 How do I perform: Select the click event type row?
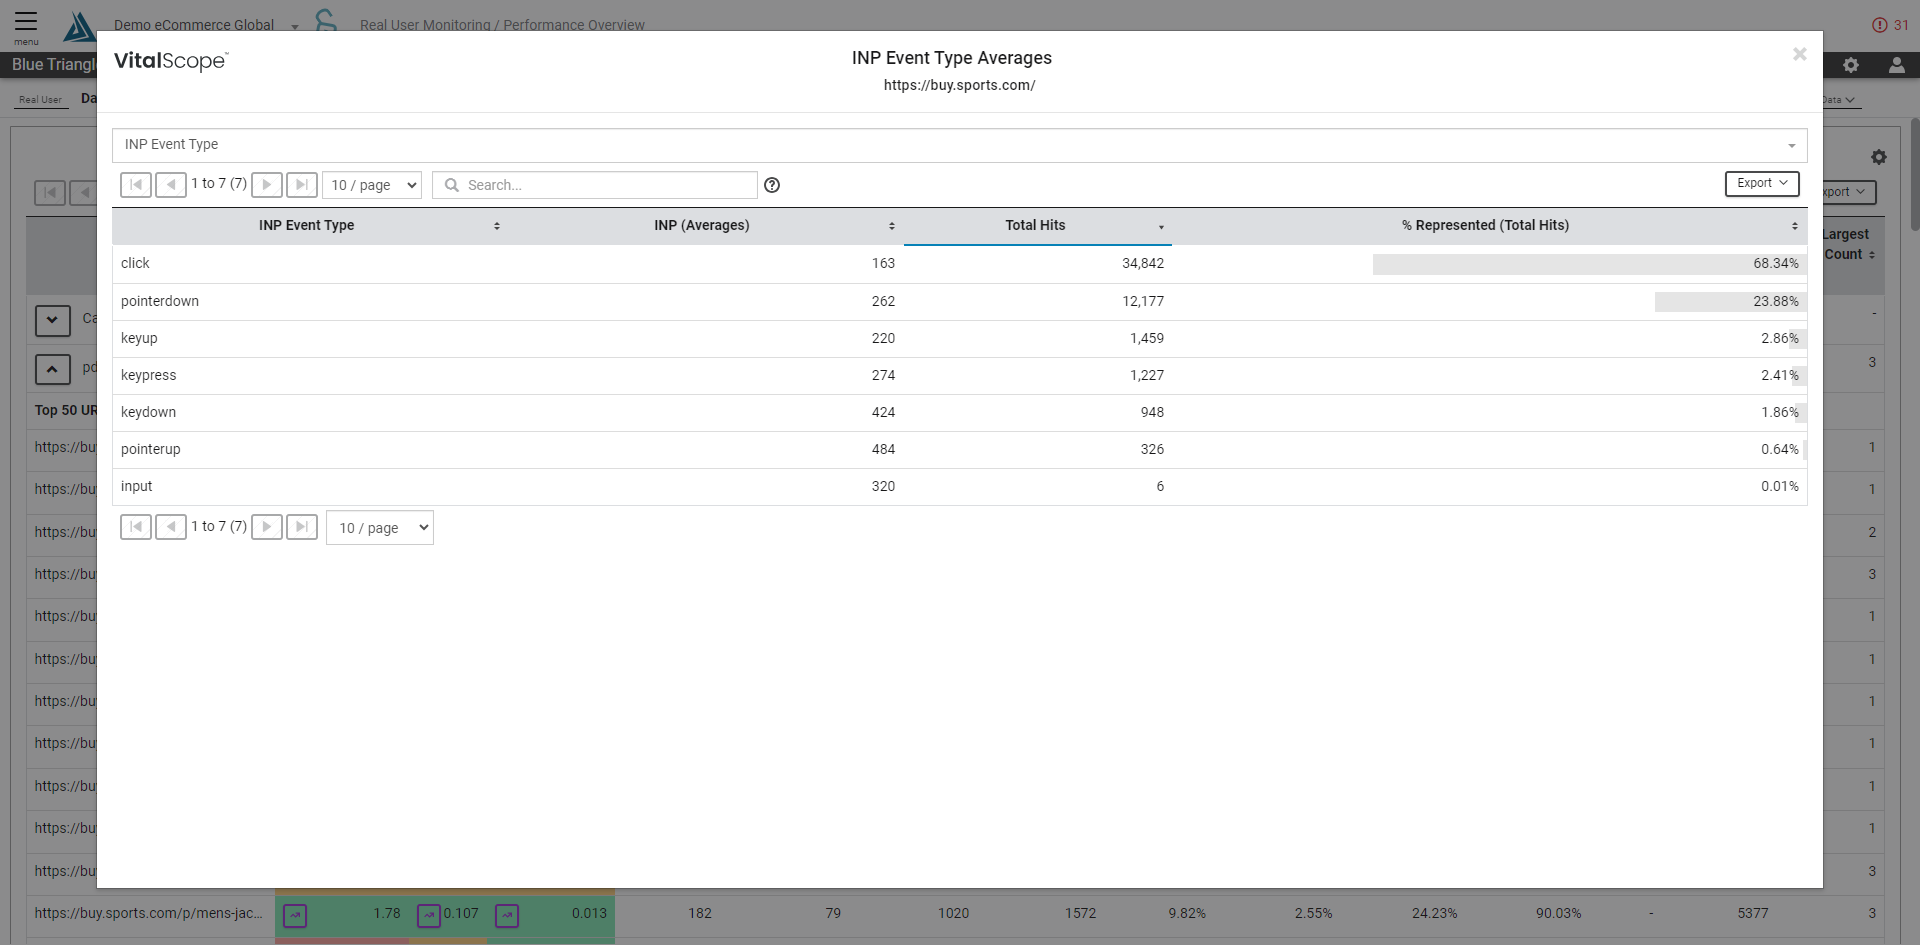click(x=960, y=264)
